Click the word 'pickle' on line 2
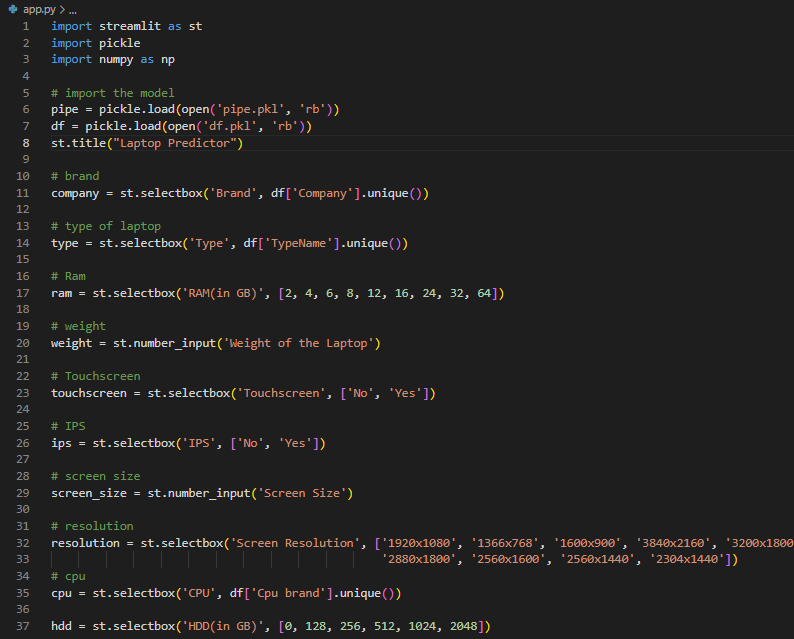Viewport: 794px width, 639px height. (x=120, y=44)
